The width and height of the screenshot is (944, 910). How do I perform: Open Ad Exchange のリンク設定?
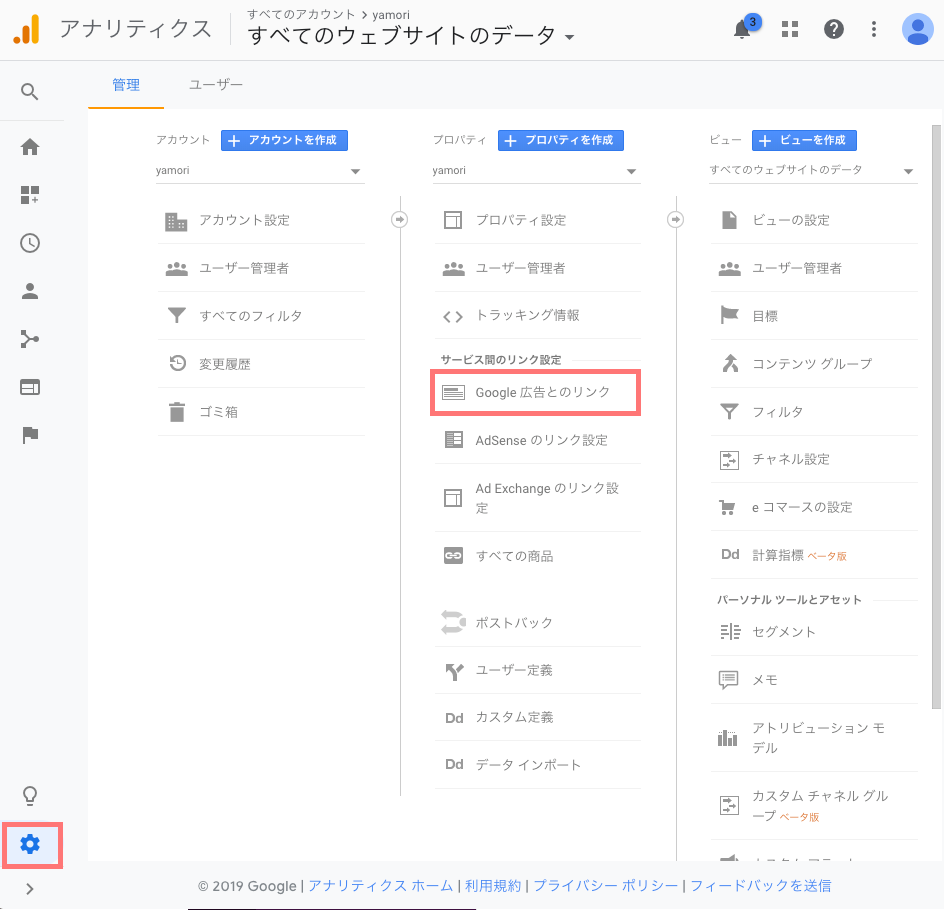point(537,498)
